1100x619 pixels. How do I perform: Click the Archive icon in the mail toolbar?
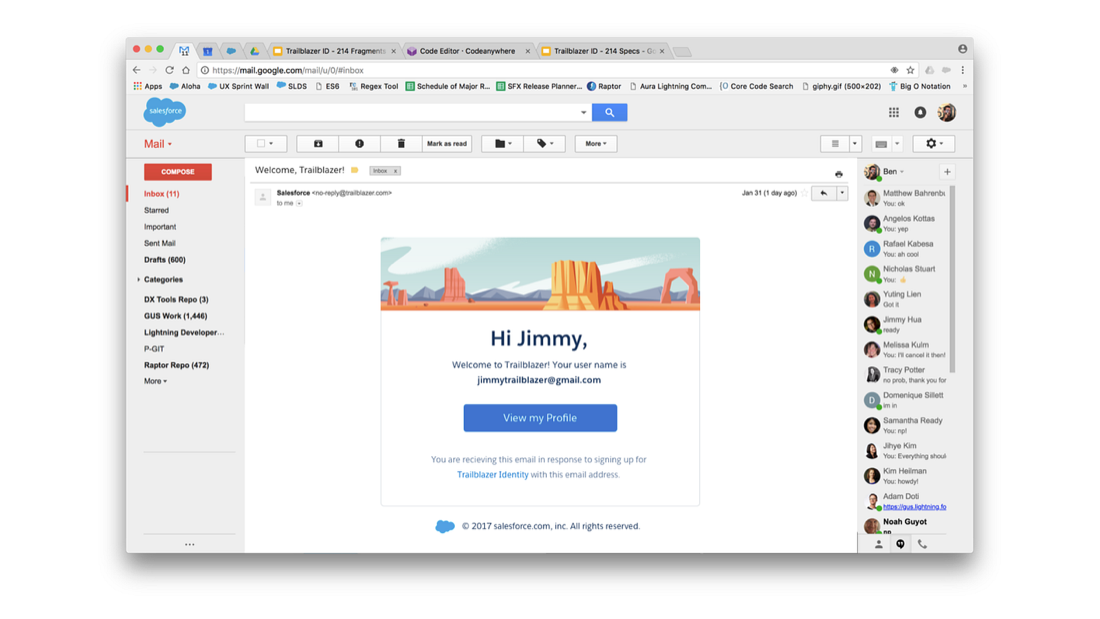coord(318,144)
